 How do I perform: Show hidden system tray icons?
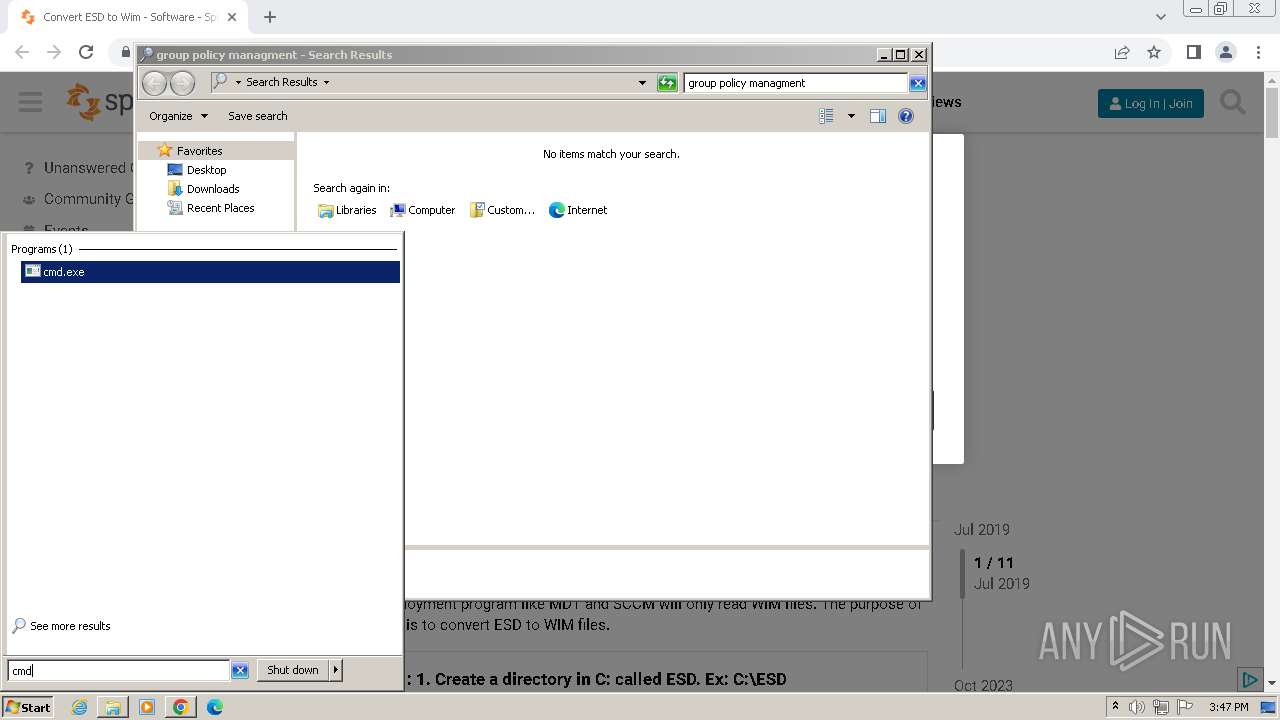1115,707
